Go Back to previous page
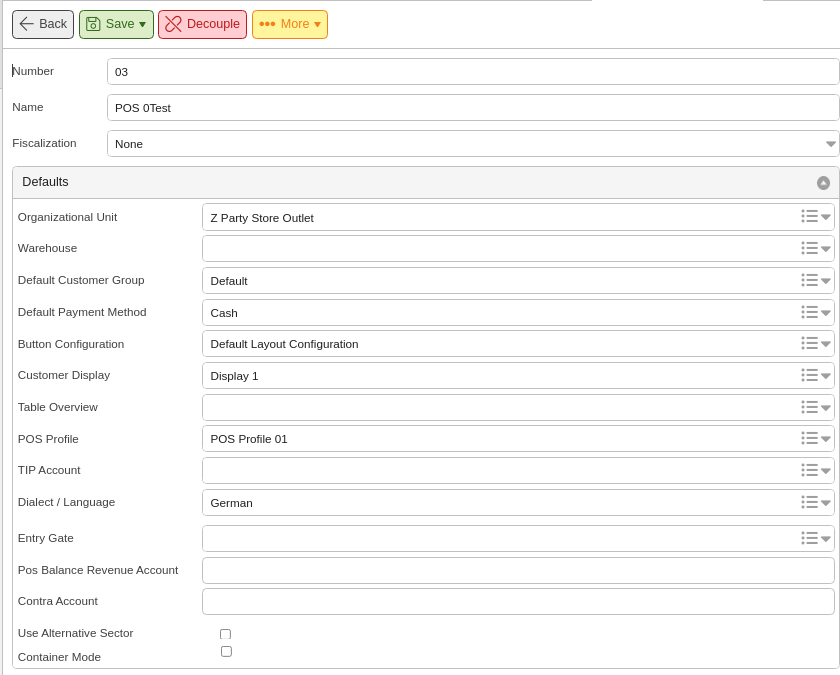Image resolution: width=840 pixels, height=675 pixels. [x=43, y=24]
